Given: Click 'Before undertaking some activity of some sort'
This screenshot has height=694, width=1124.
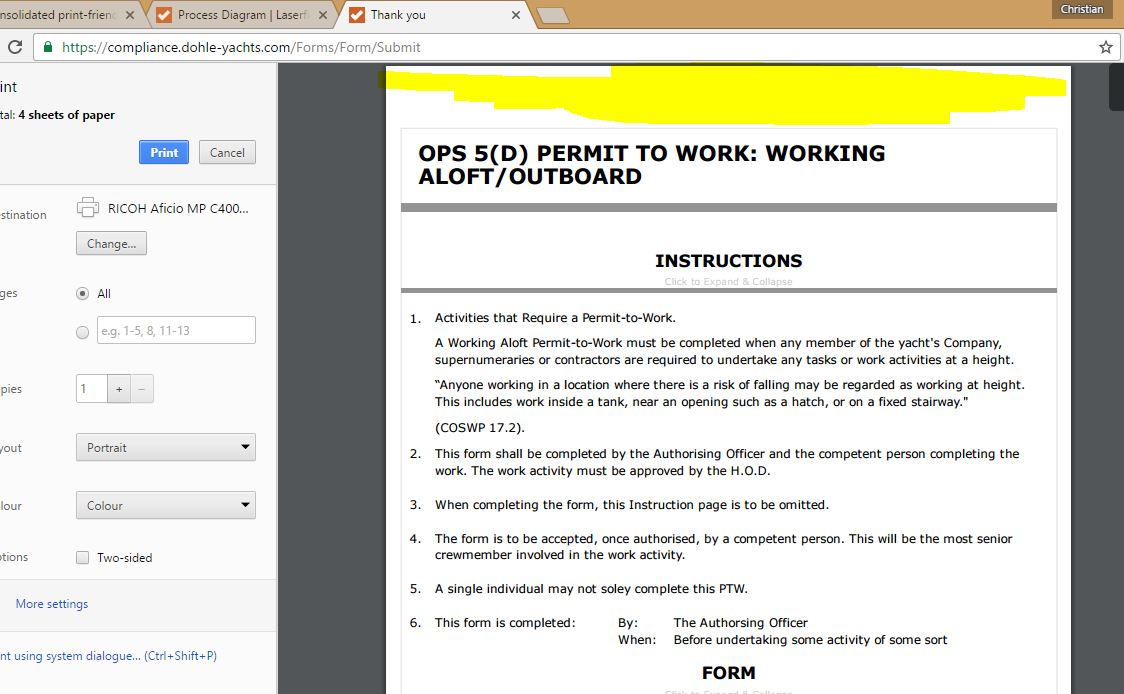Looking at the screenshot, I should [x=810, y=640].
